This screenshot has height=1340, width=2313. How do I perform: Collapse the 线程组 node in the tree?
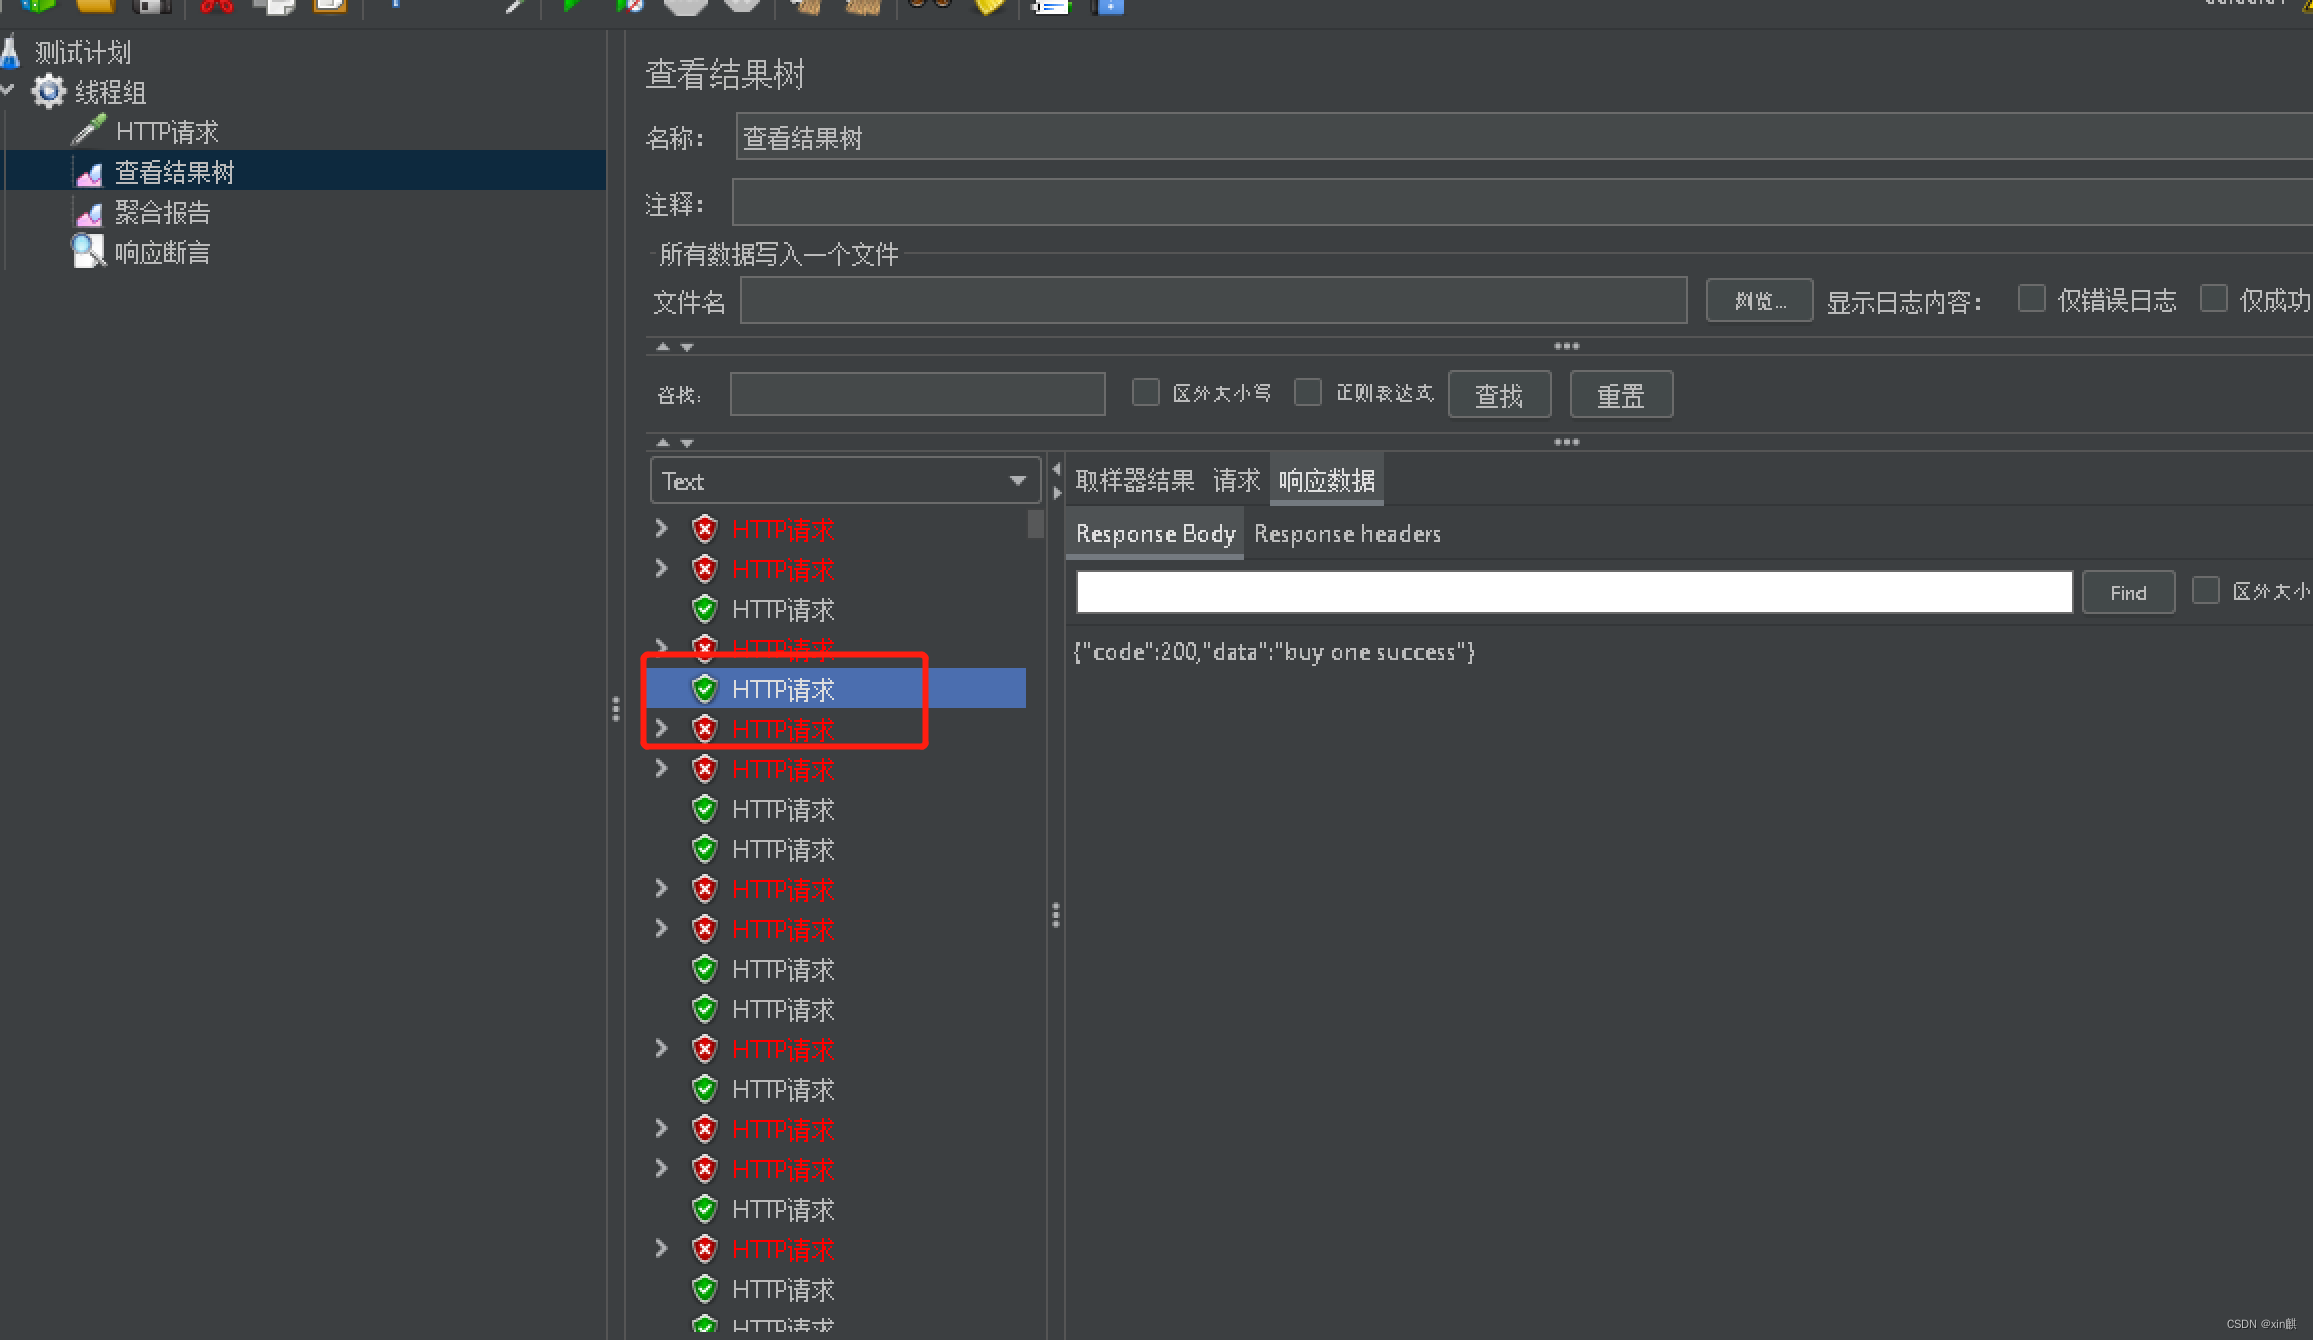[9, 90]
